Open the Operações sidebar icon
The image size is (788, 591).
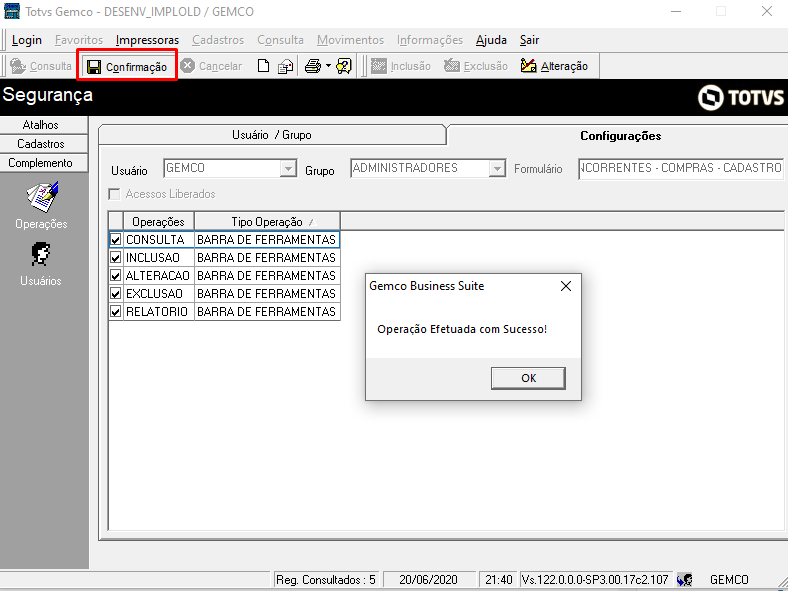coord(42,197)
